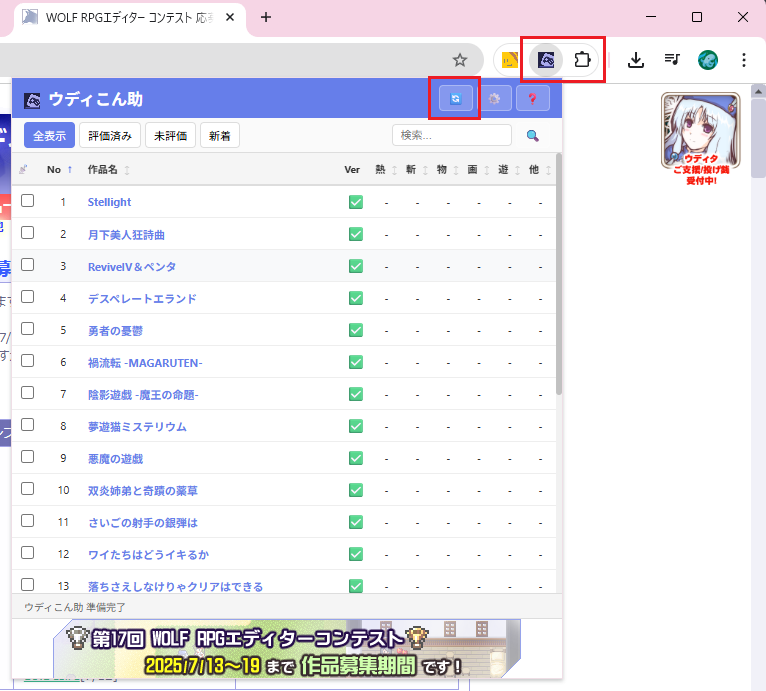Open the browser downloads icon
The image size is (766, 691).
[x=636, y=60]
